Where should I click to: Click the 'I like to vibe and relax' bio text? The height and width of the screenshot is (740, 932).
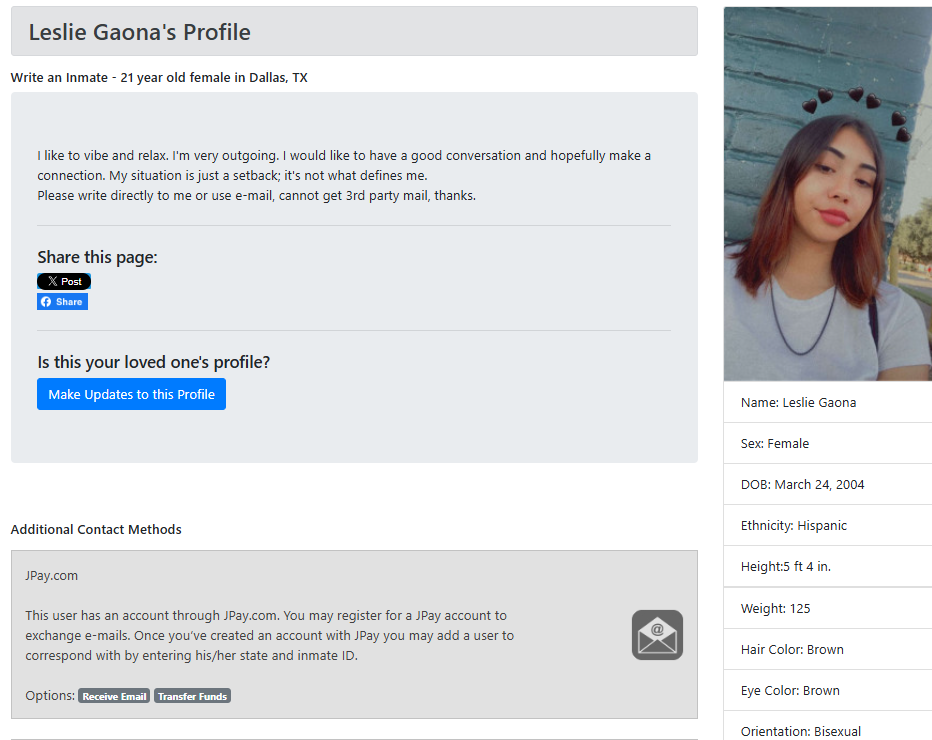pyautogui.click(x=344, y=165)
